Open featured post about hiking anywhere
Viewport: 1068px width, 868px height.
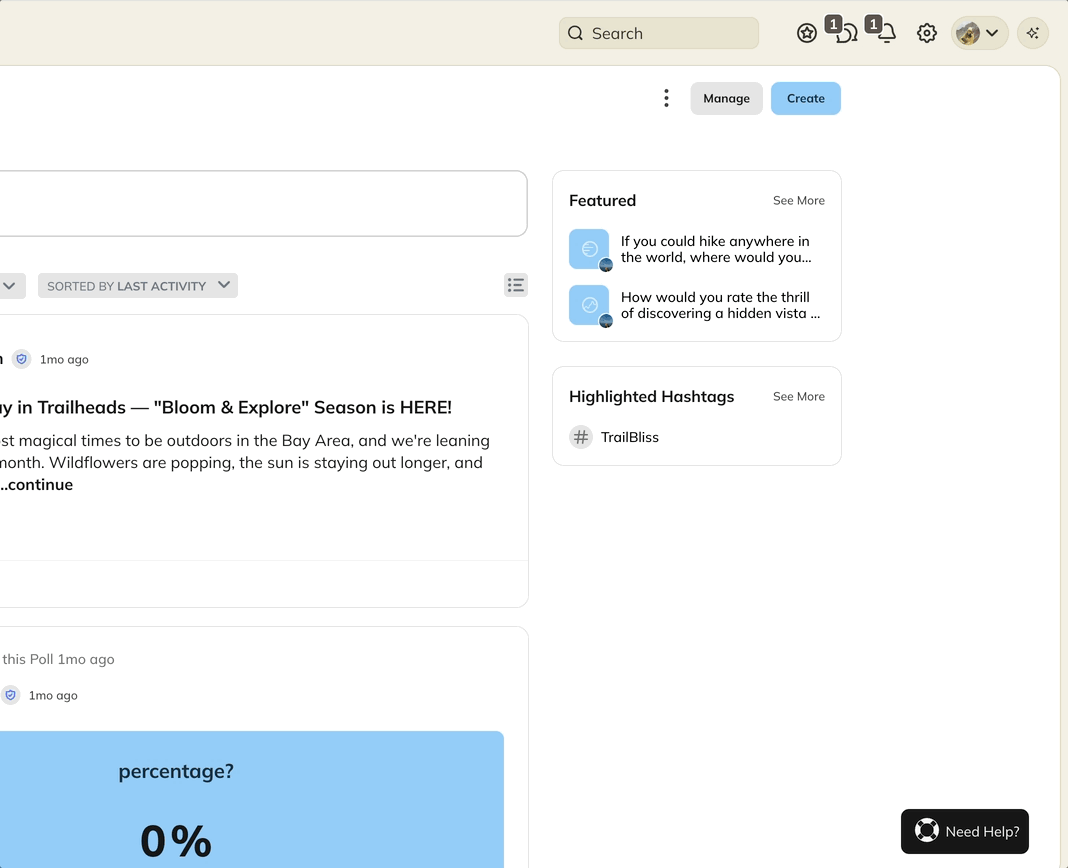(715, 249)
